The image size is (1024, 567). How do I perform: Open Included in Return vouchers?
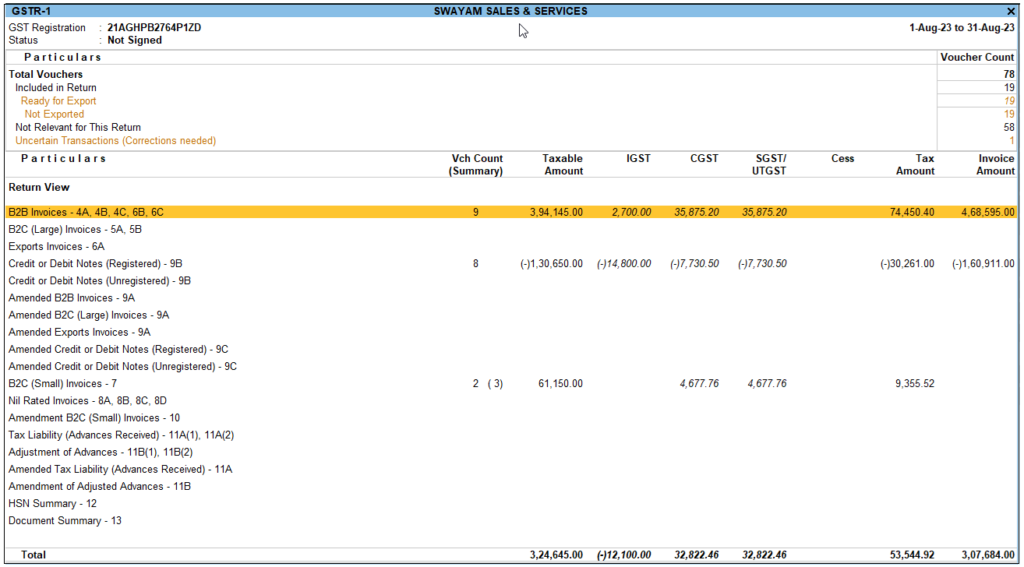click(56, 88)
